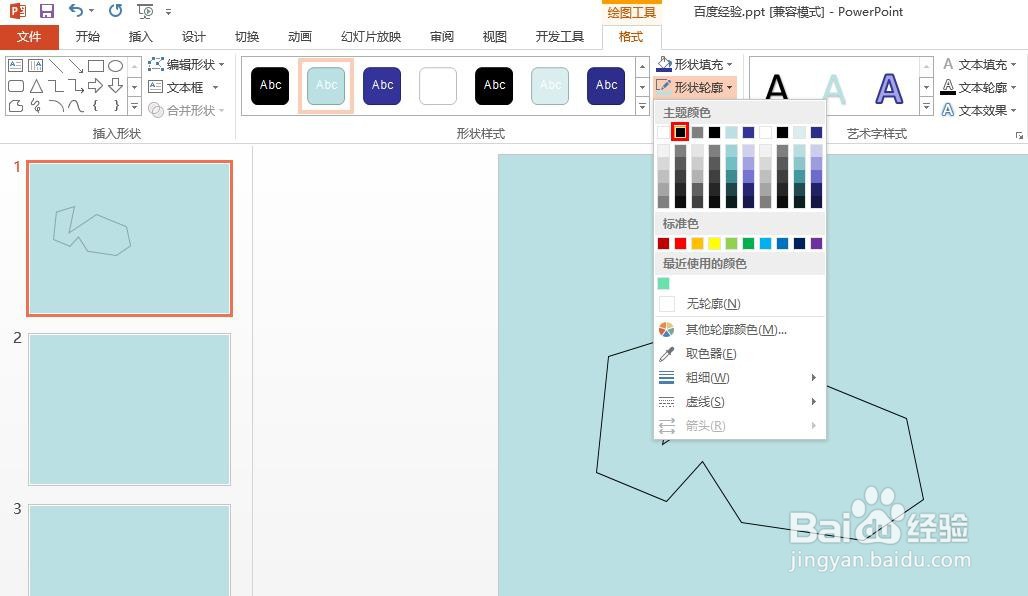The image size is (1028, 596).
Task: Expand the shapes gallery More button
Action: [134, 106]
